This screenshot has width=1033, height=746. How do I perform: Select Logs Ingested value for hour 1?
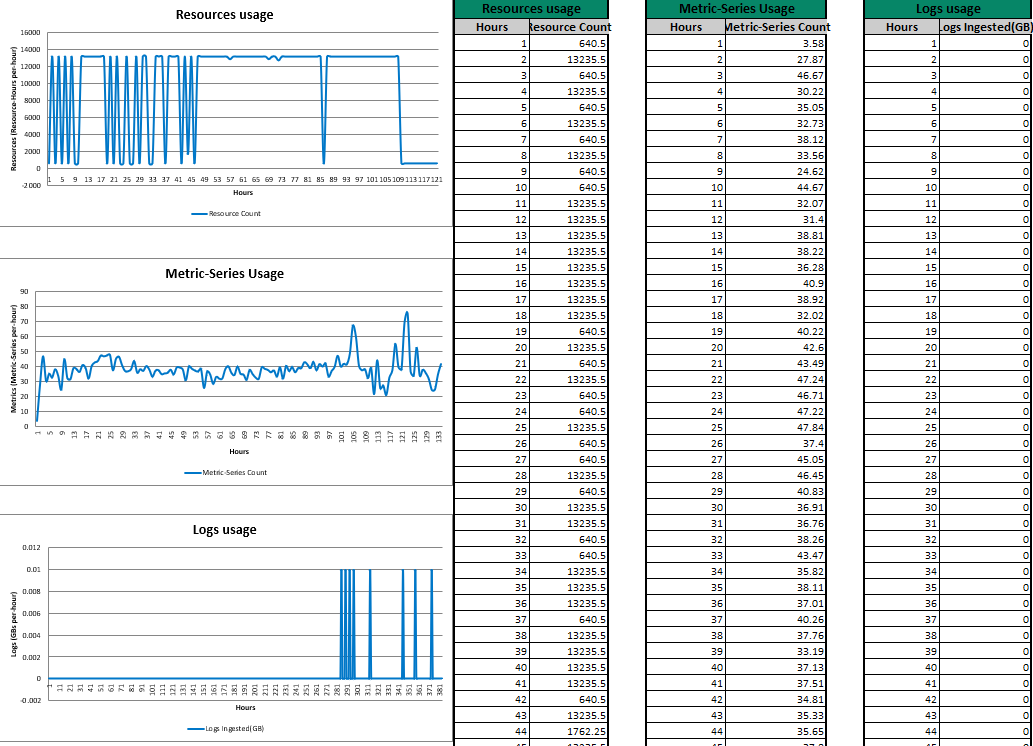click(x=985, y=43)
